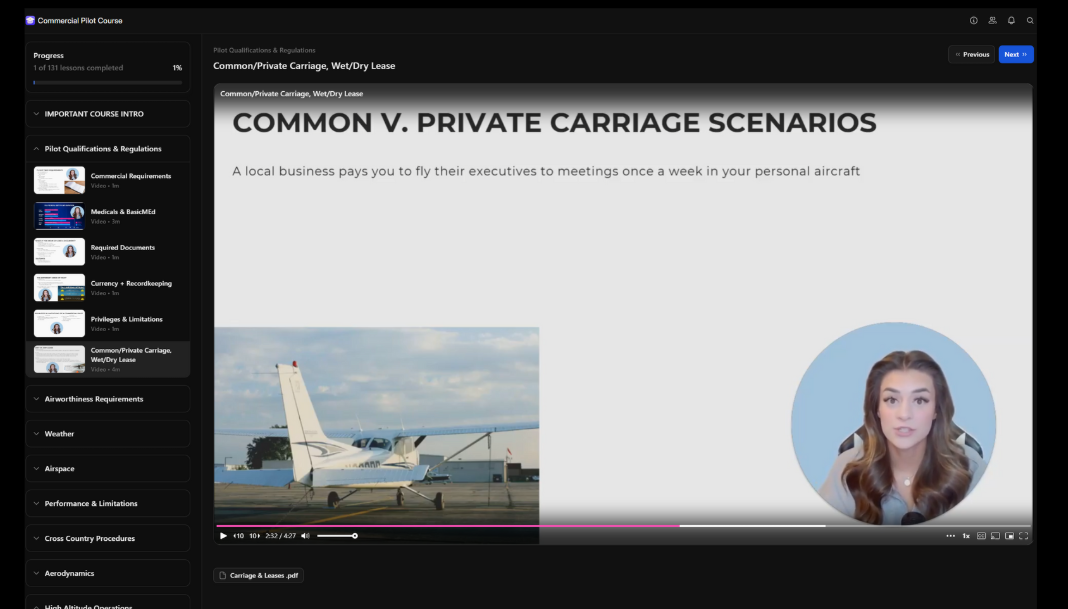Open the search icon in top bar

[x=1030, y=19]
